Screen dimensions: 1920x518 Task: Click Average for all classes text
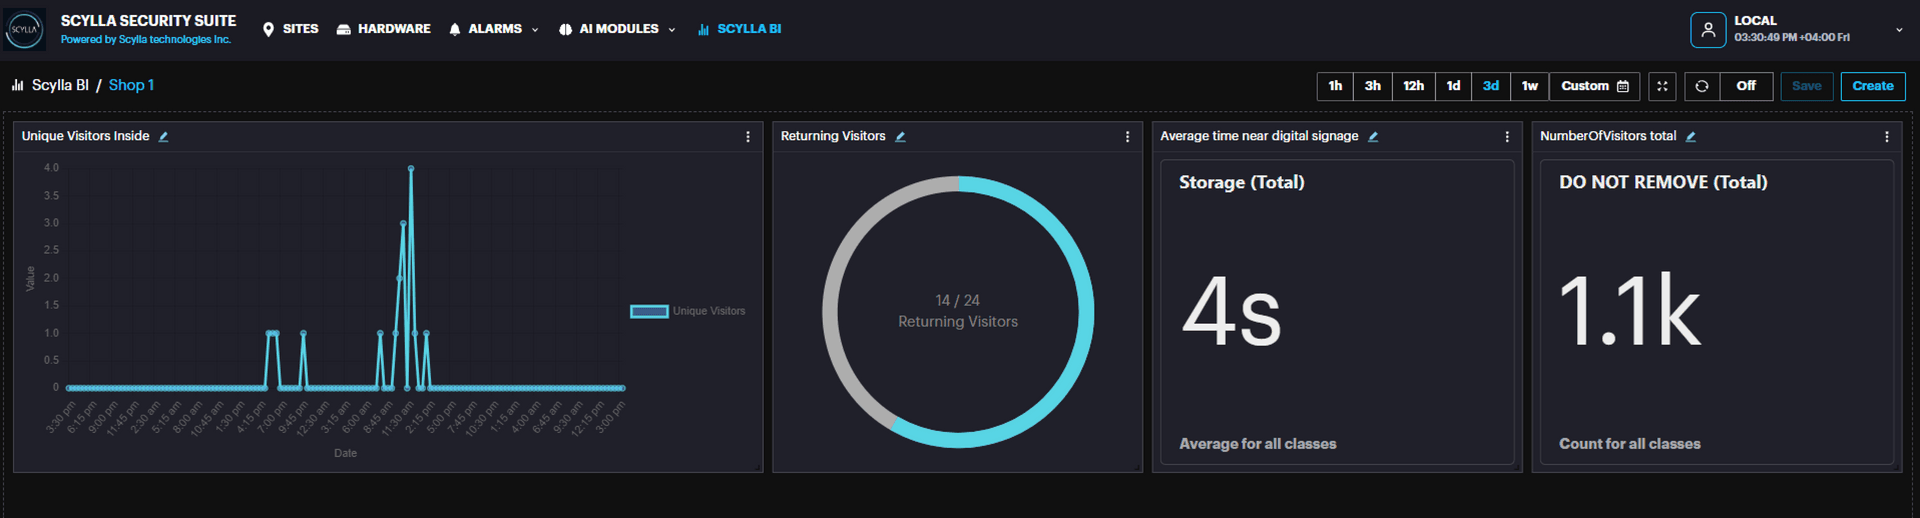[1257, 444]
